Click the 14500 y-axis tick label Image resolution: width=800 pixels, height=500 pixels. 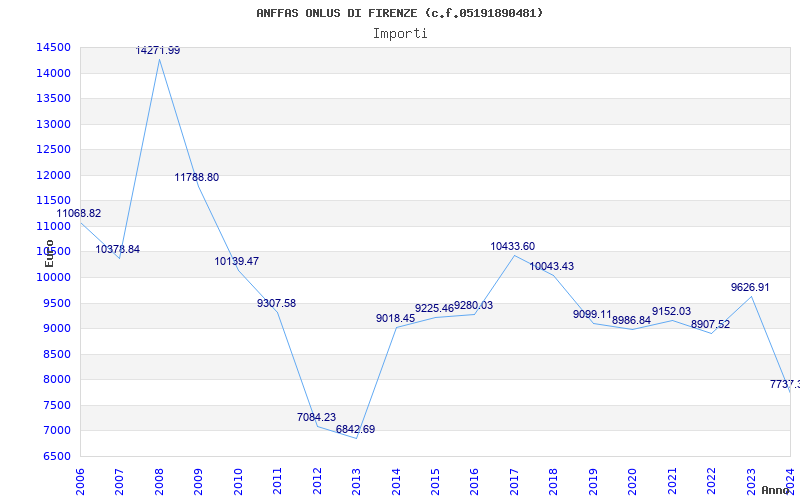(x=53, y=47)
